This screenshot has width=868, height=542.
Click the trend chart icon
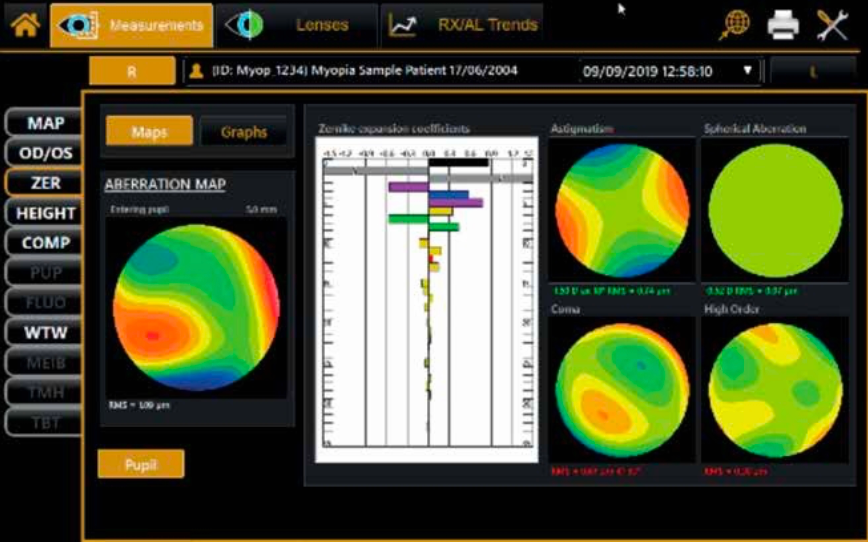402,25
